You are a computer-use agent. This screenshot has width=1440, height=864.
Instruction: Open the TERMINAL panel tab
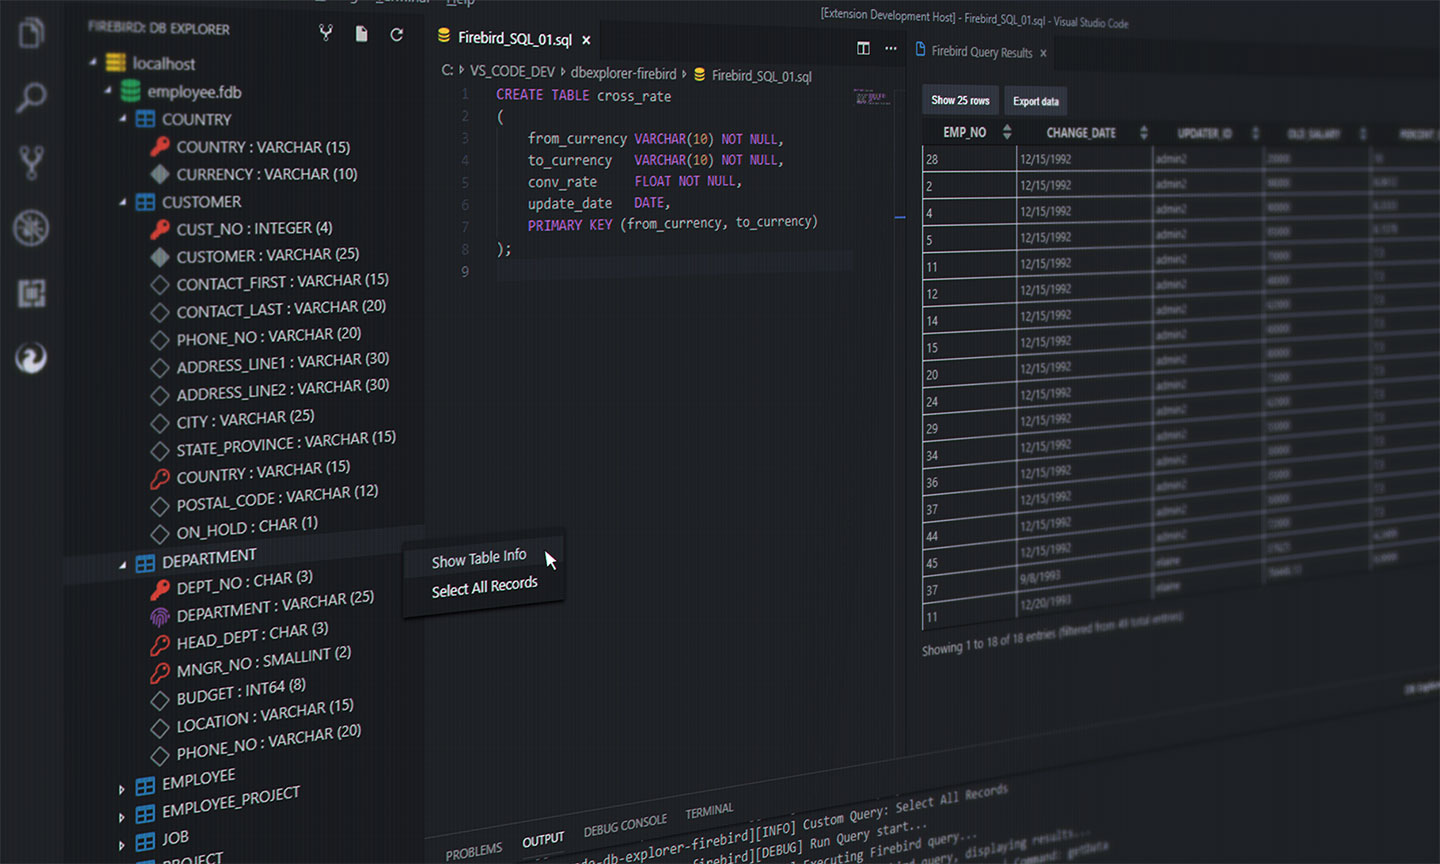pos(709,811)
